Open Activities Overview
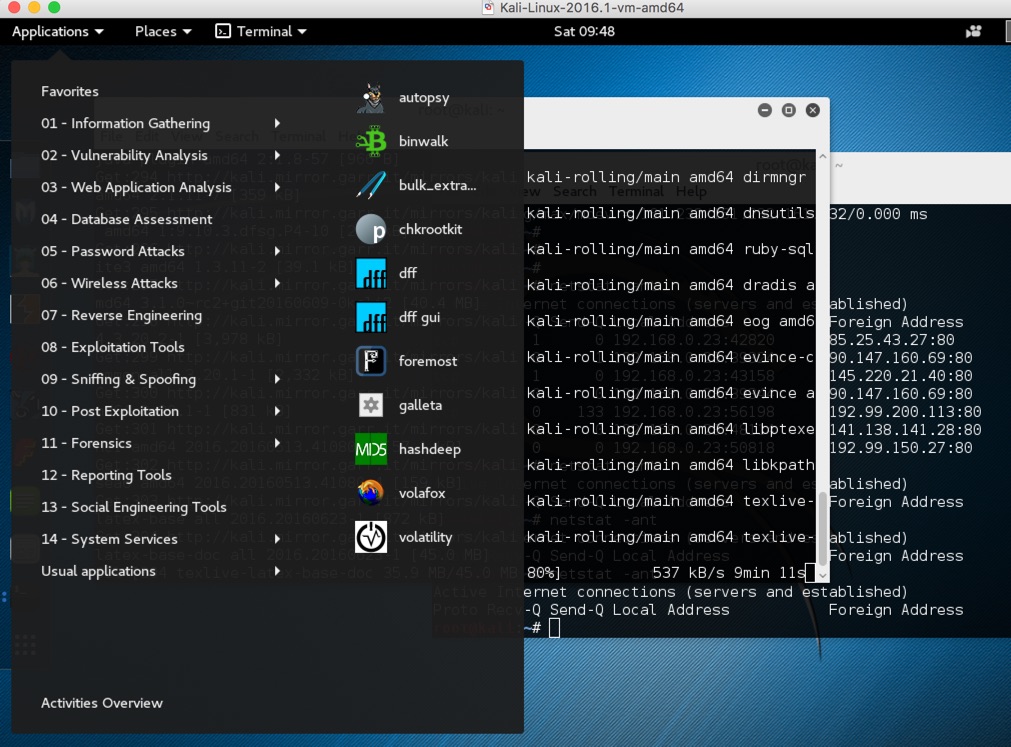Screen dimensions: 1011x747 pyautogui.click(x=102, y=703)
